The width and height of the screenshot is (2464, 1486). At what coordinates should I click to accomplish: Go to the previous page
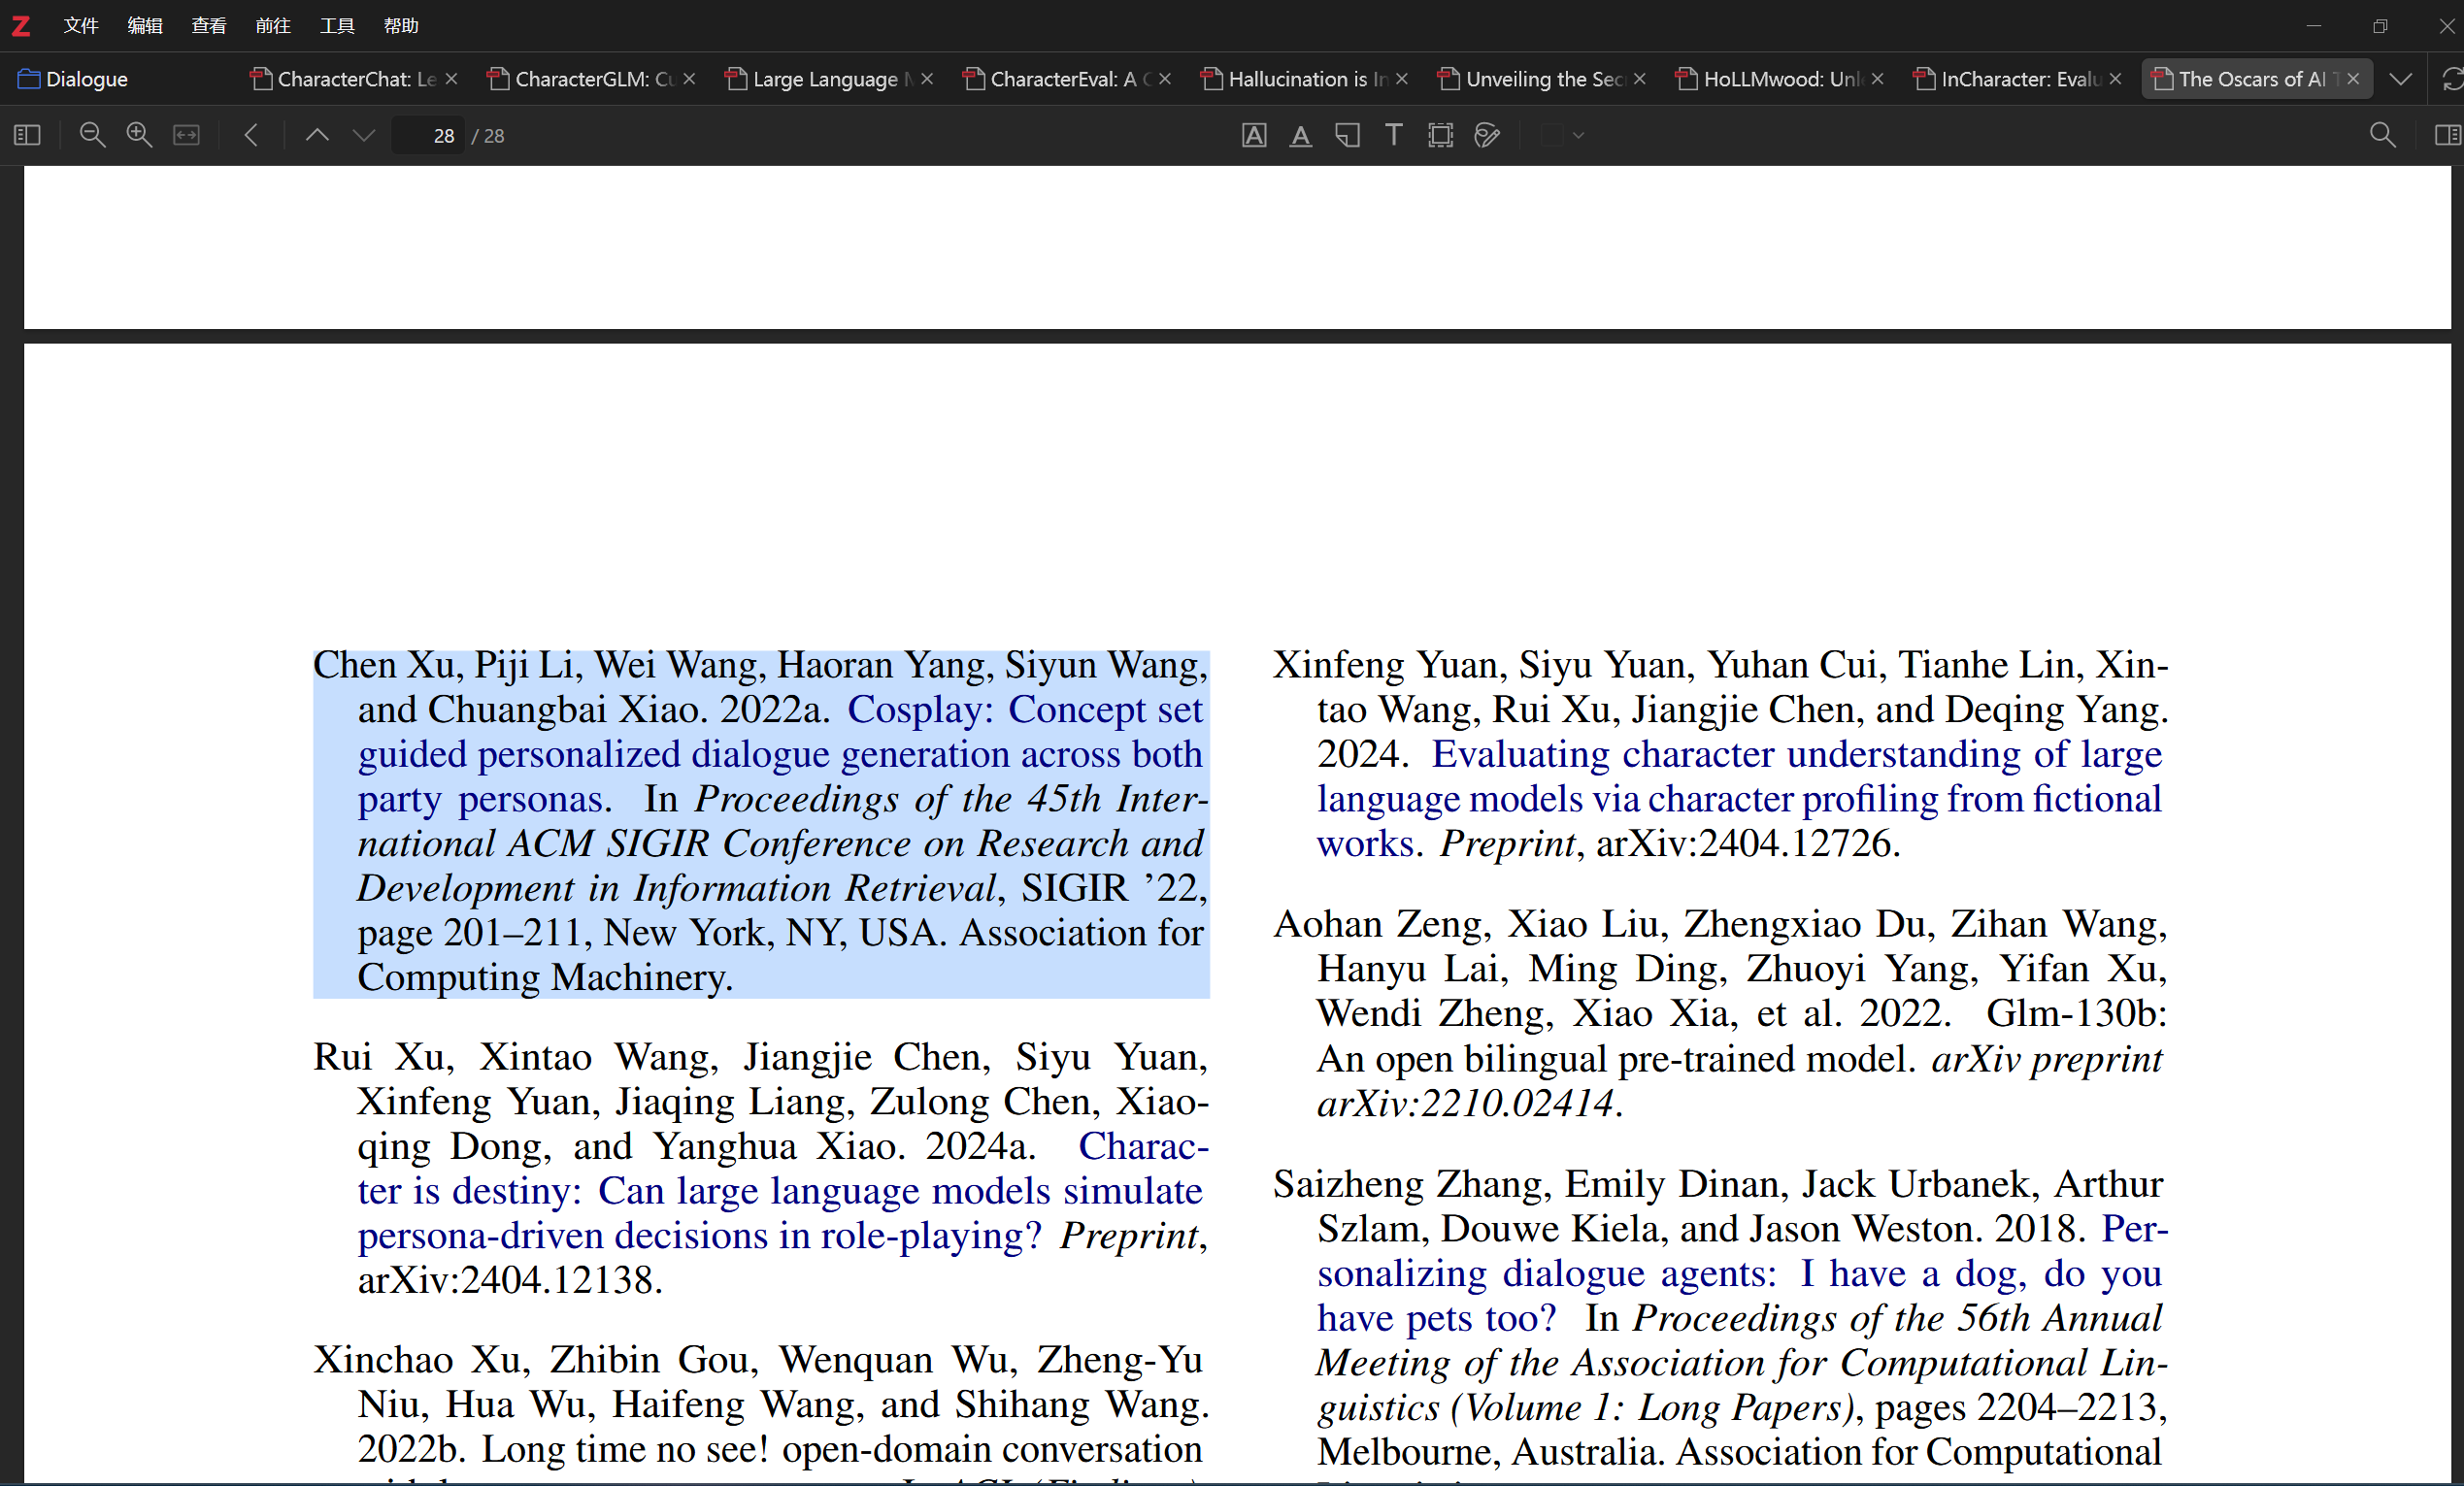pos(317,135)
